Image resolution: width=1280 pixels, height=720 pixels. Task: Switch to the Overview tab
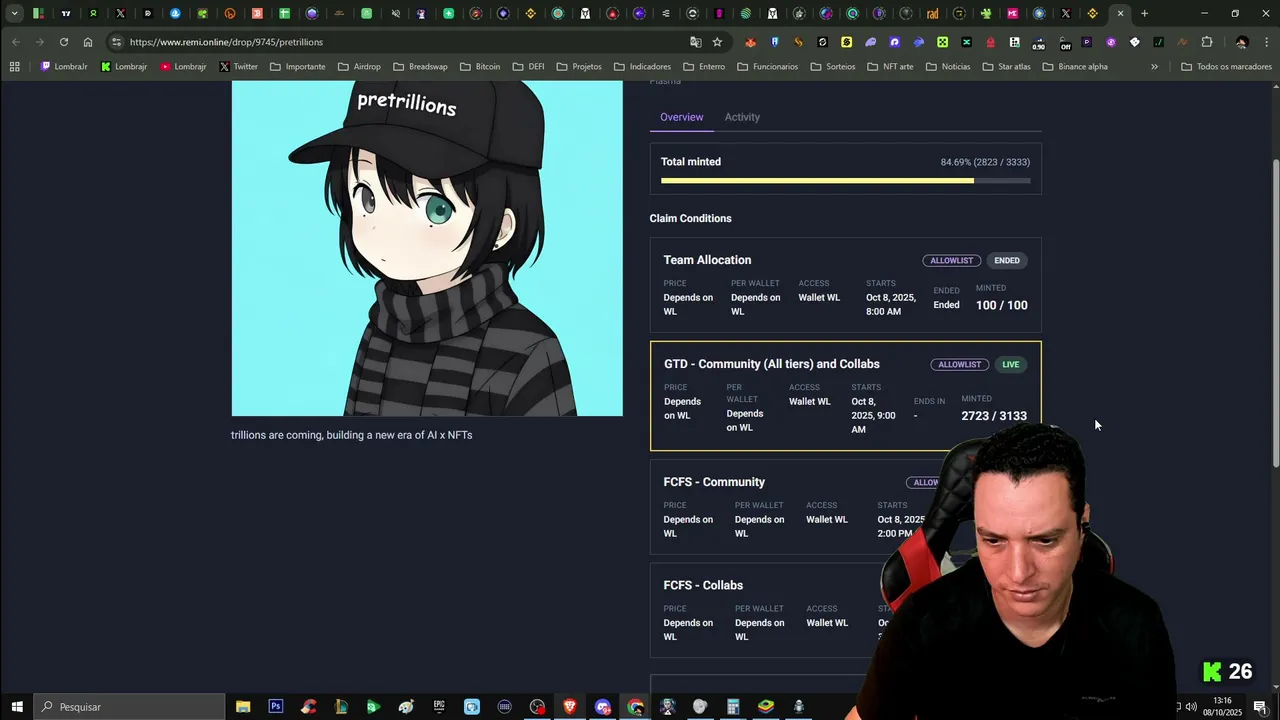[x=681, y=117]
